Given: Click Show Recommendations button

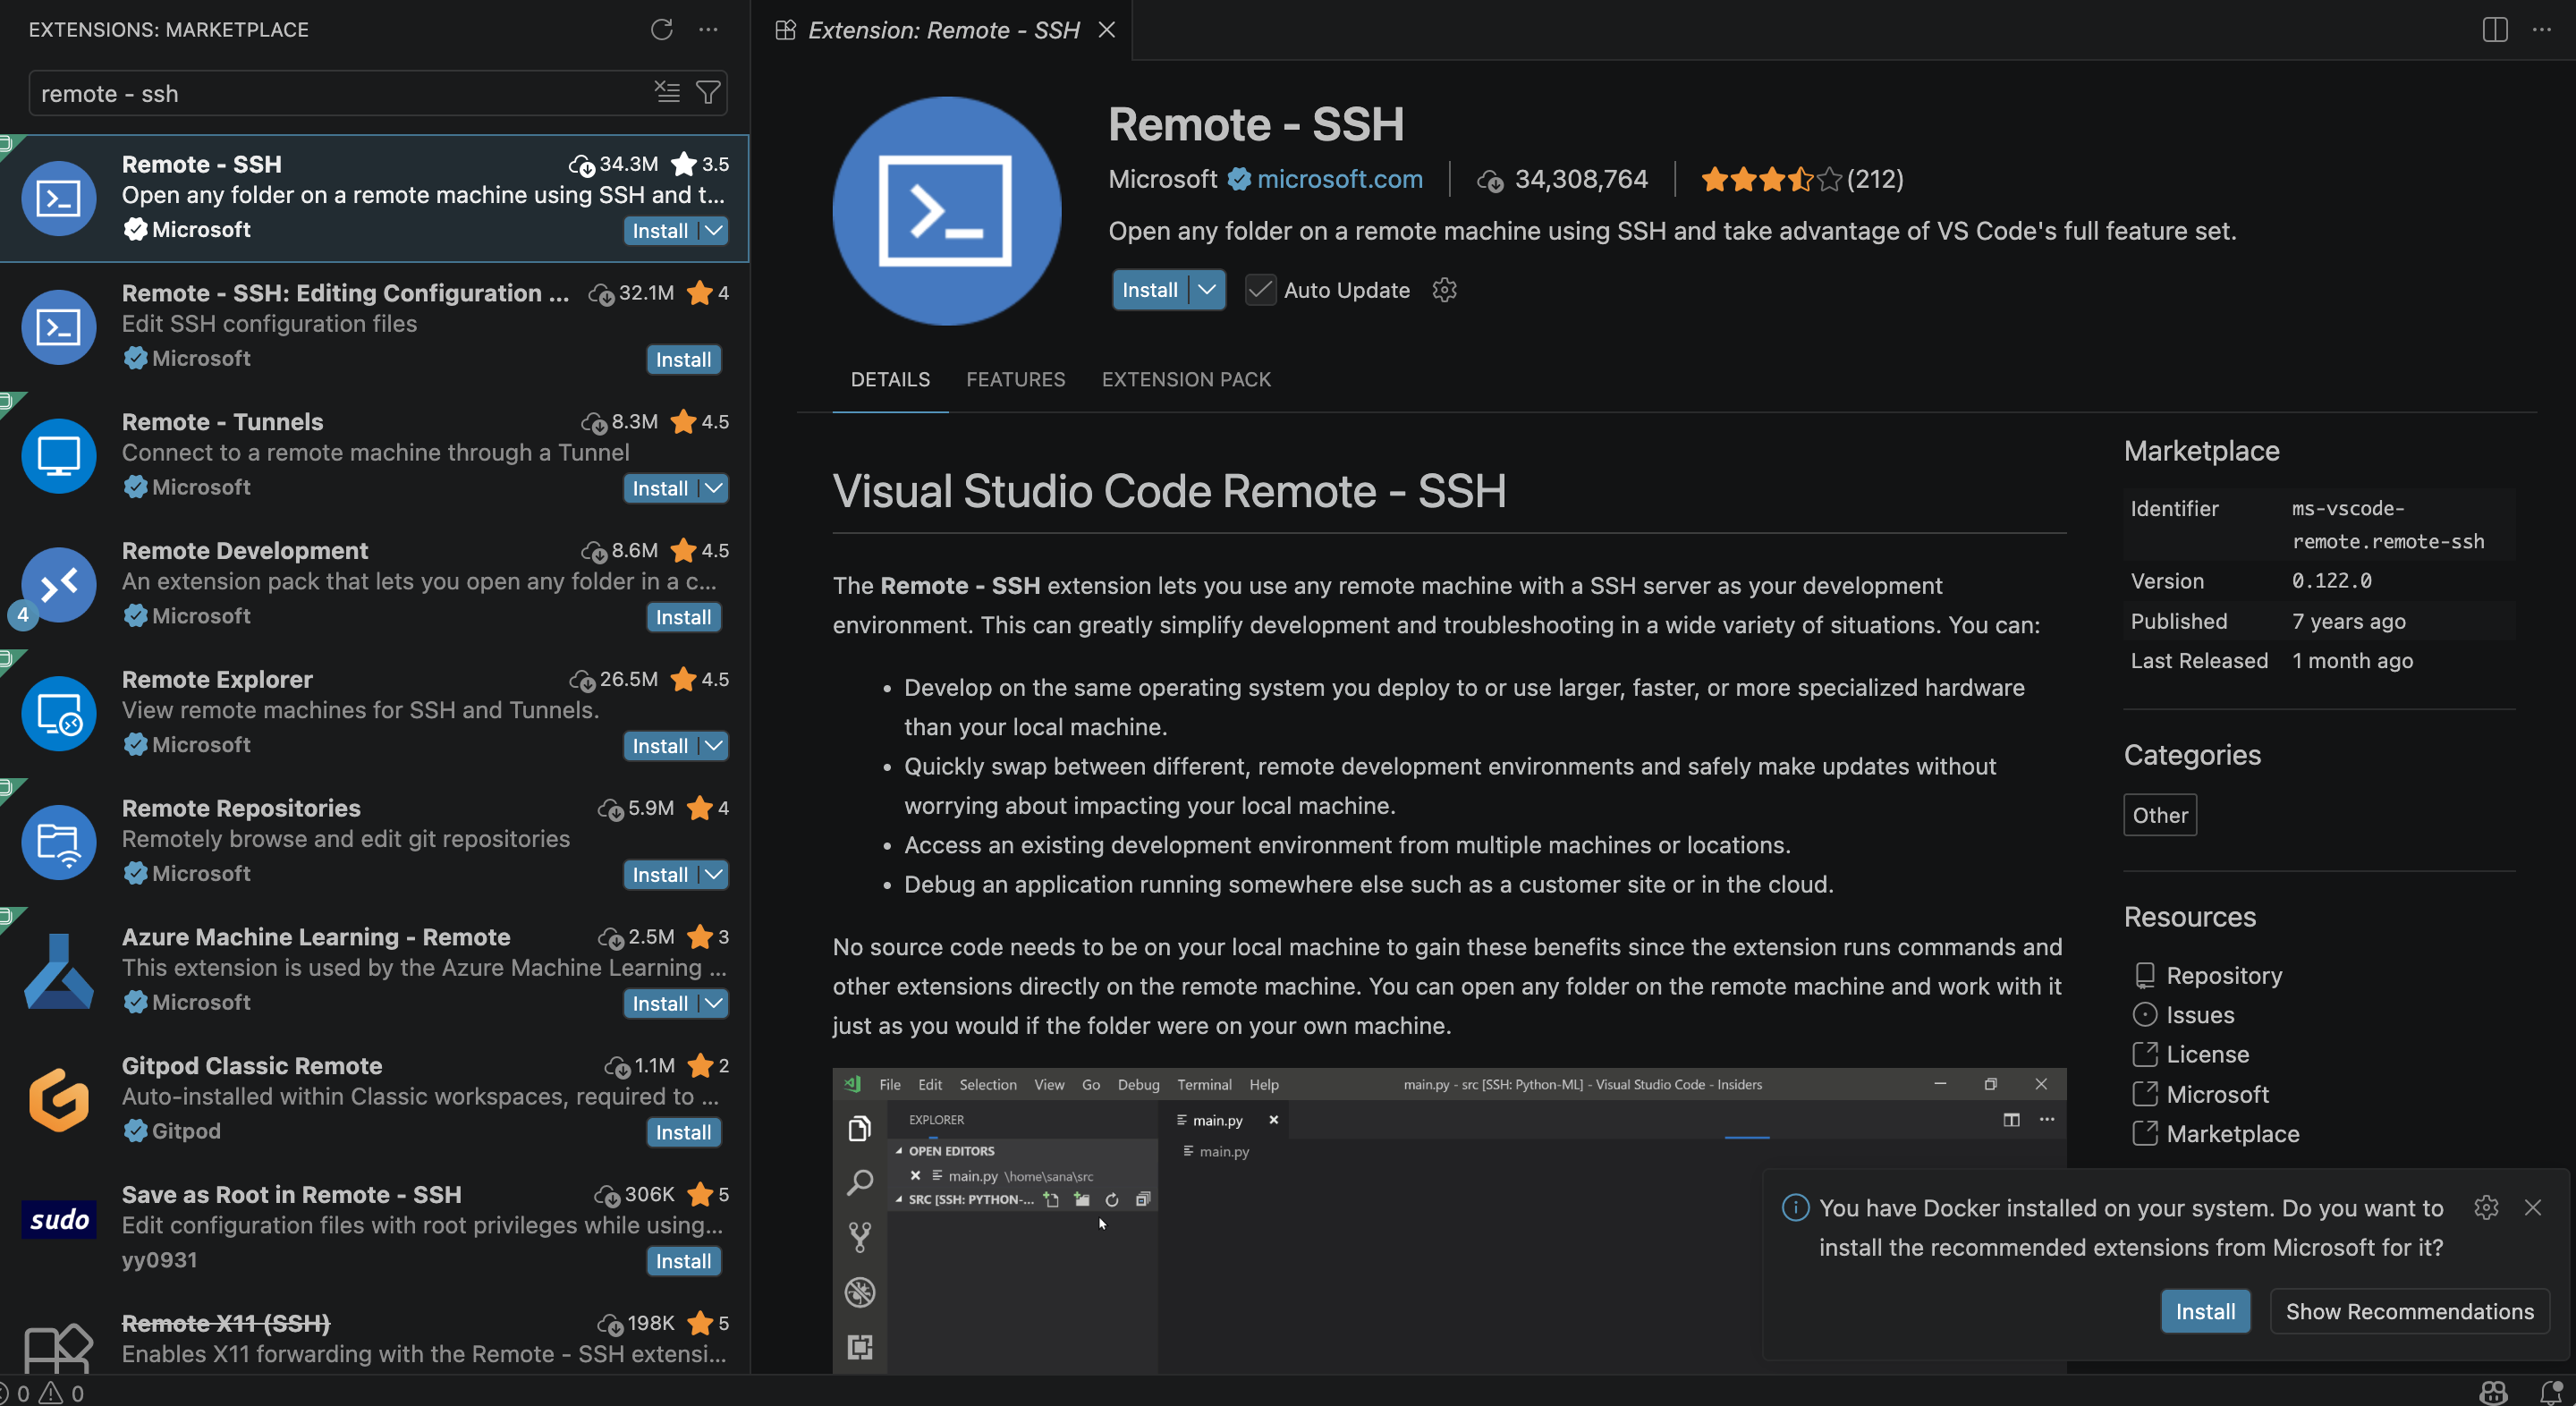Looking at the screenshot, I should click(x=2409, y=1311).
